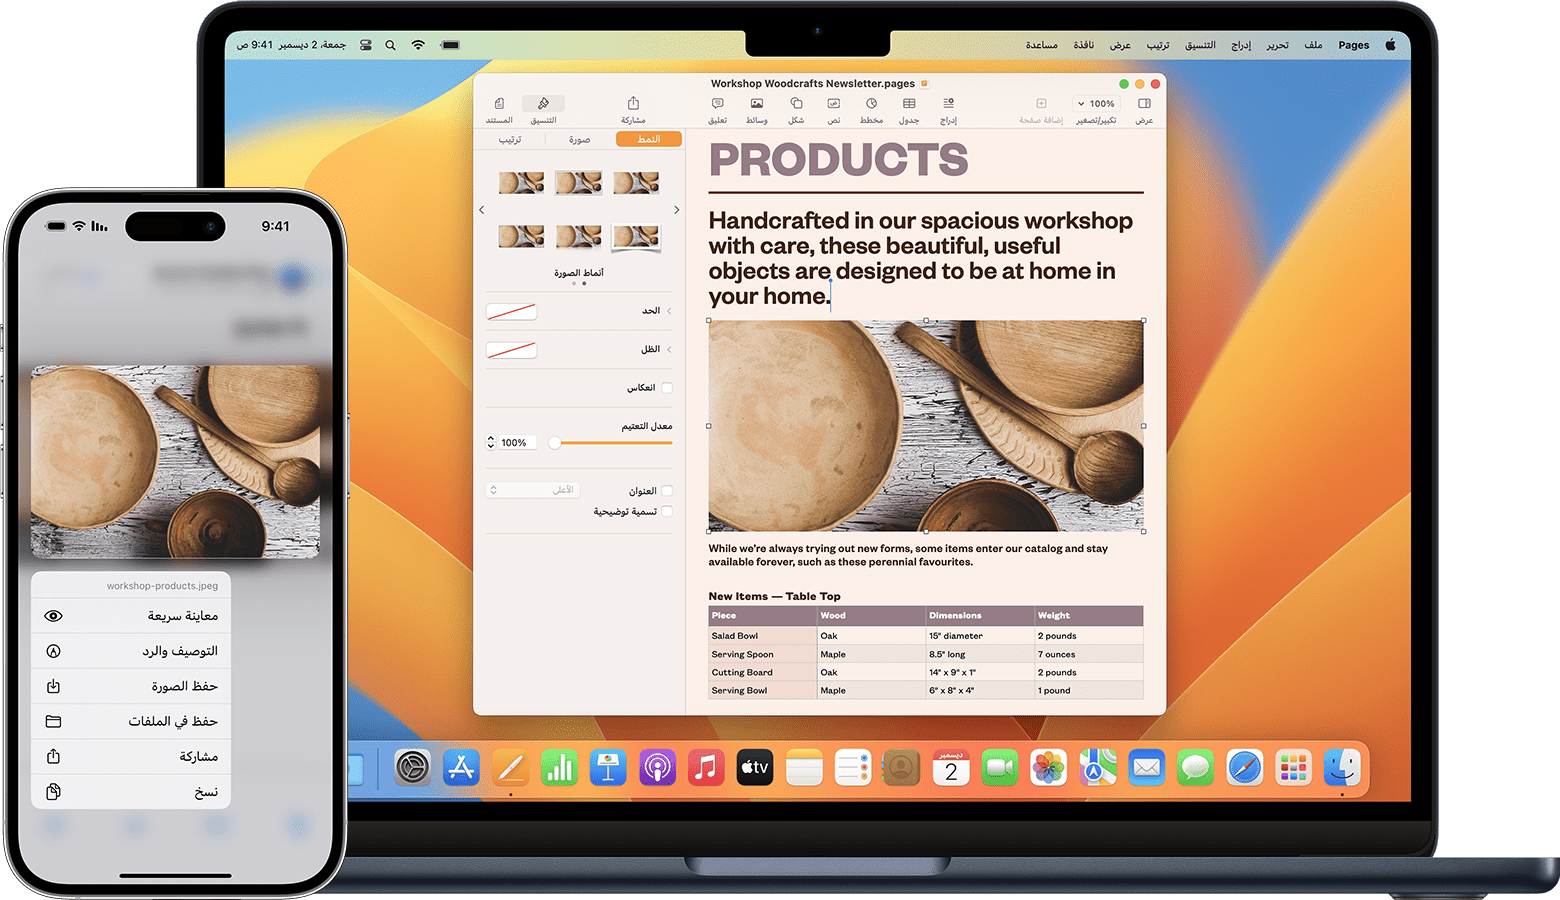Open the وسائط media picker
This screenshot has width=1560, height=900.
click(757, 110)
